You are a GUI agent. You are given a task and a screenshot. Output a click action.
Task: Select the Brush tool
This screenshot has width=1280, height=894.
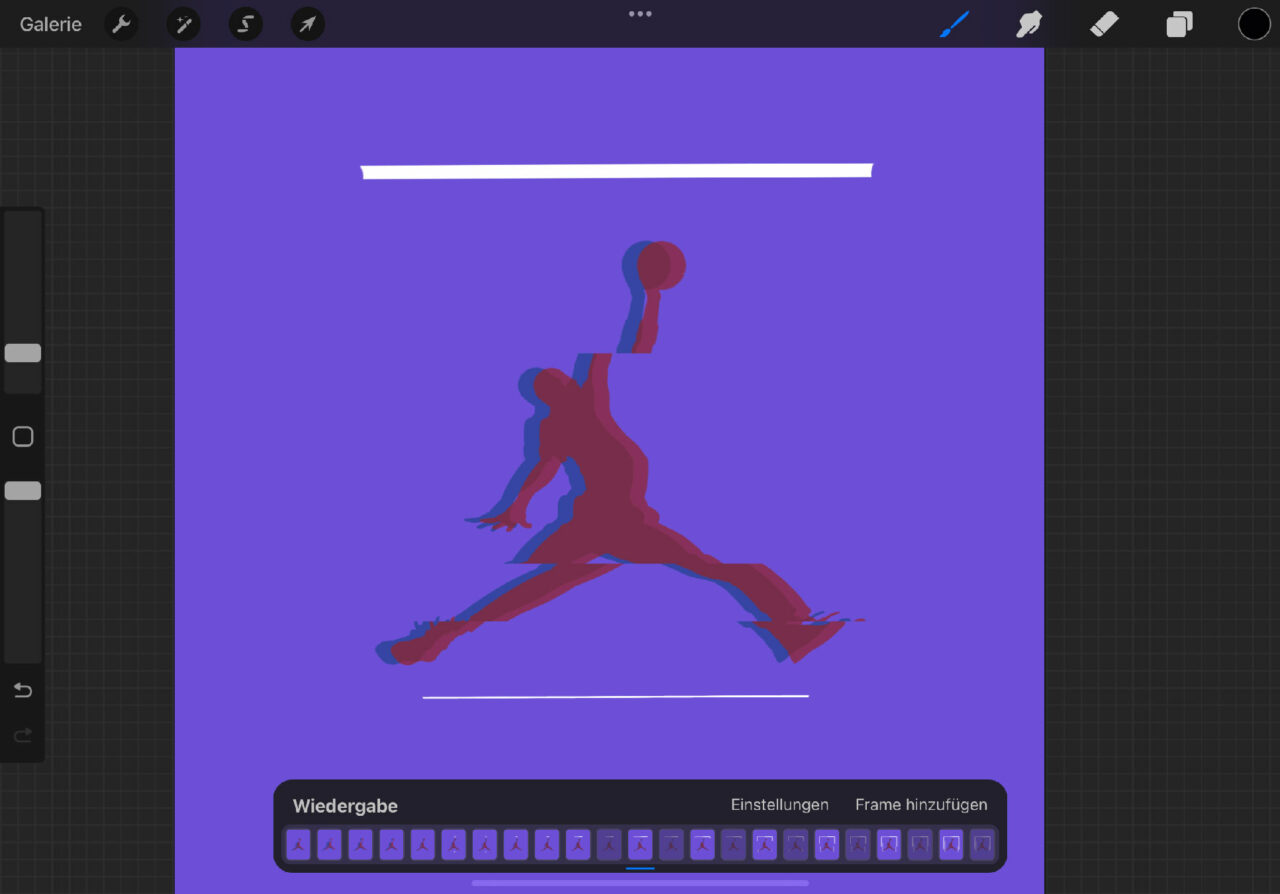pos(954,24)
